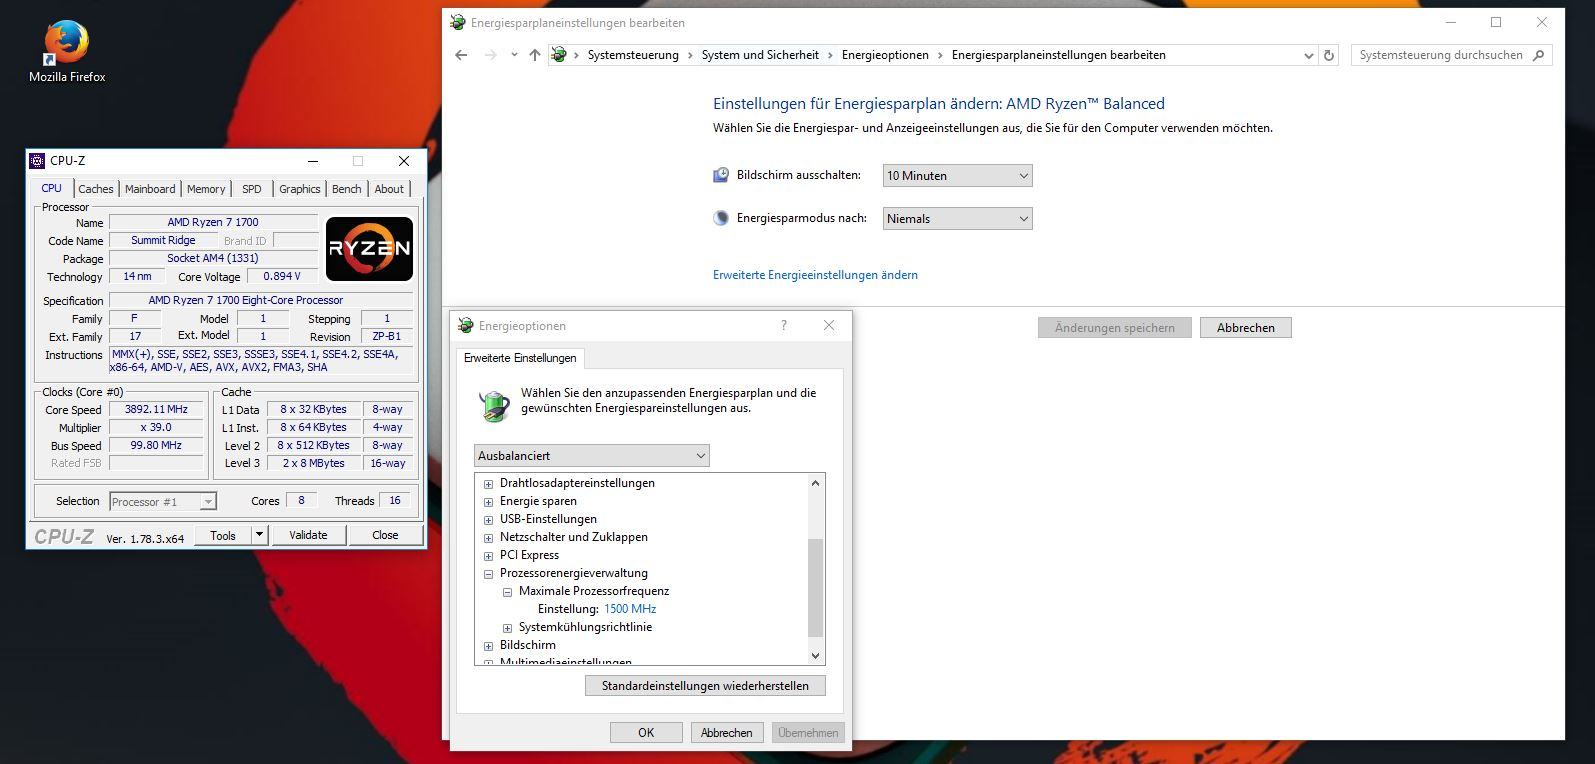Image resolution: width=1595 pixels, height=764 pixels.
Task: Select the CPU tab in CPU-Z
Action: click(x=51, y=188)
